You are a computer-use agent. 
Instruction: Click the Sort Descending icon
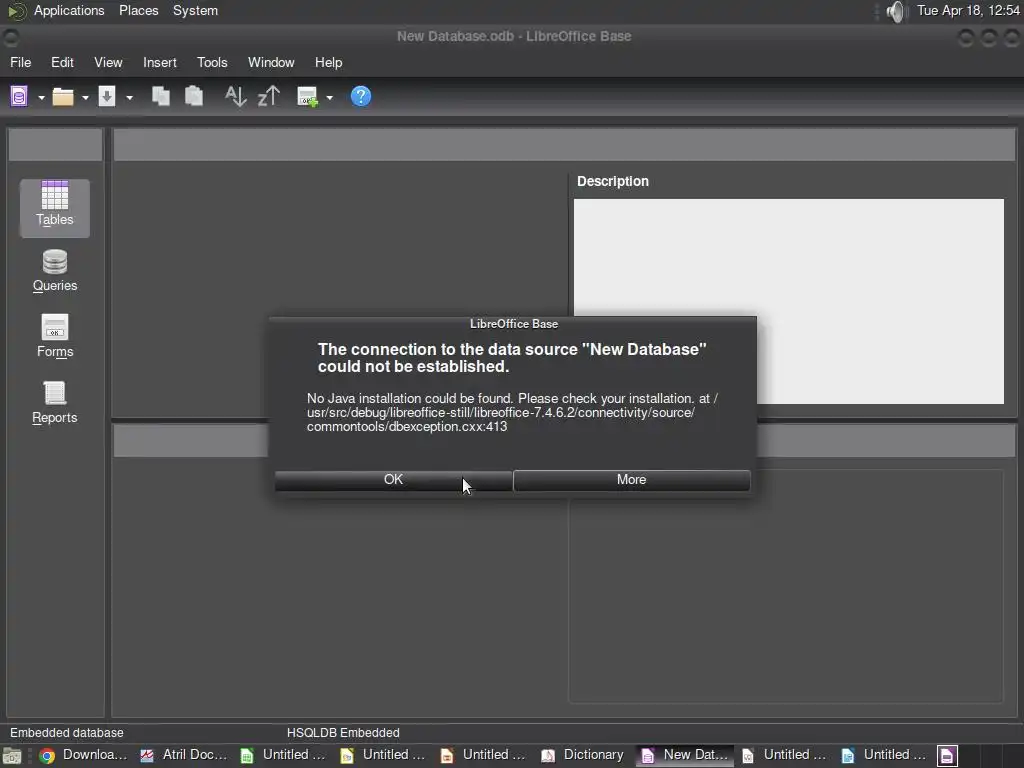coord(269,96)
